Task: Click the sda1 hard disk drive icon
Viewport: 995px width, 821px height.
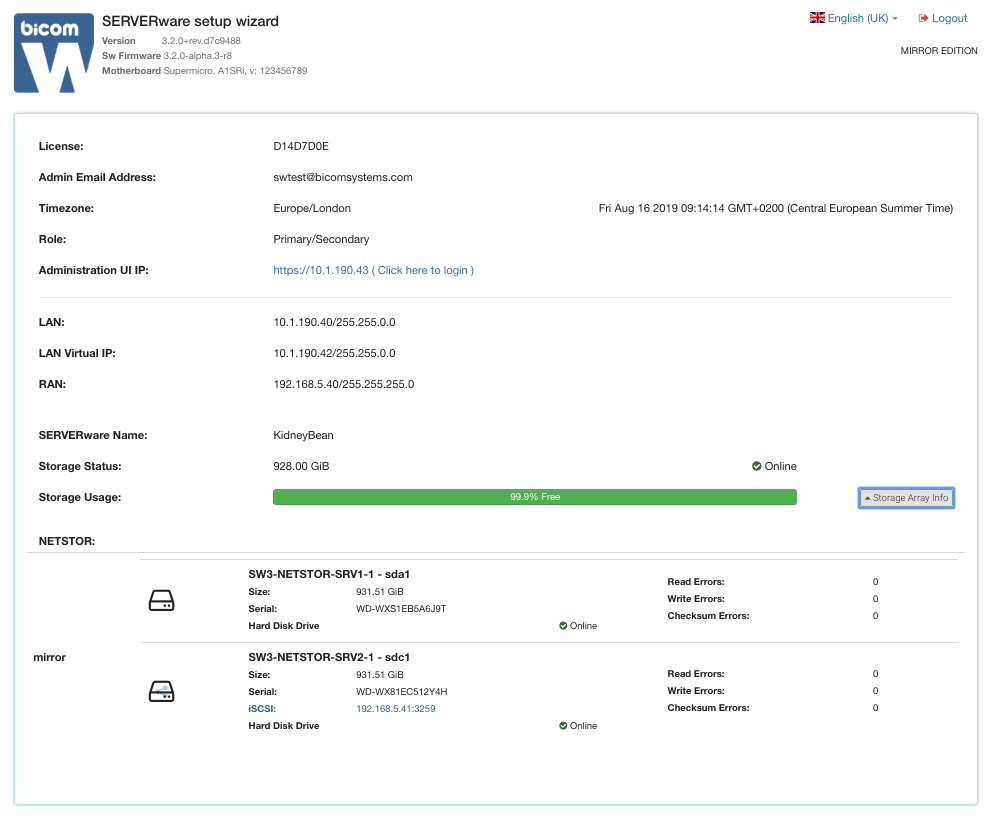Action: tap(161, 600)
